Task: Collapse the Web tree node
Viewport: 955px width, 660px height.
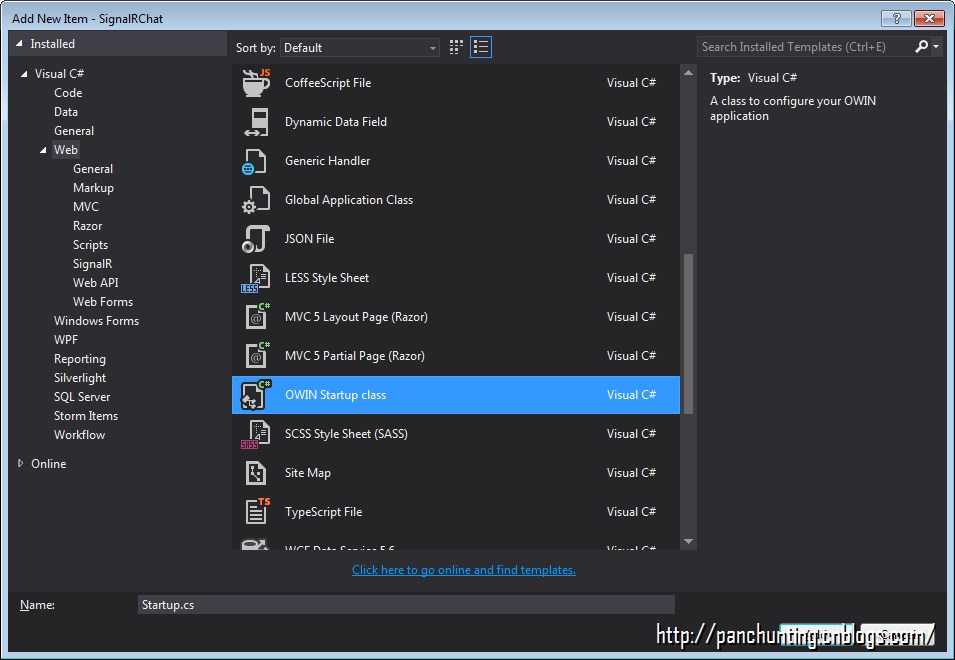Action: 43,150
